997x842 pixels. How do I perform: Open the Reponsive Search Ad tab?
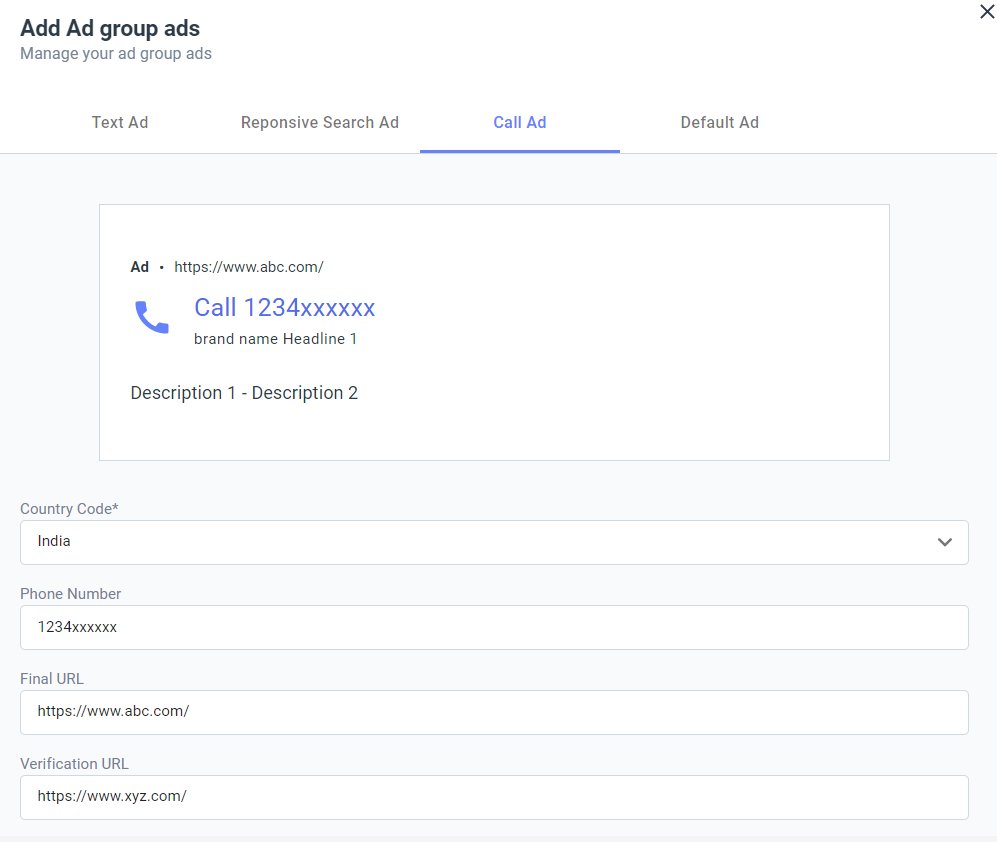pos(320,122)
